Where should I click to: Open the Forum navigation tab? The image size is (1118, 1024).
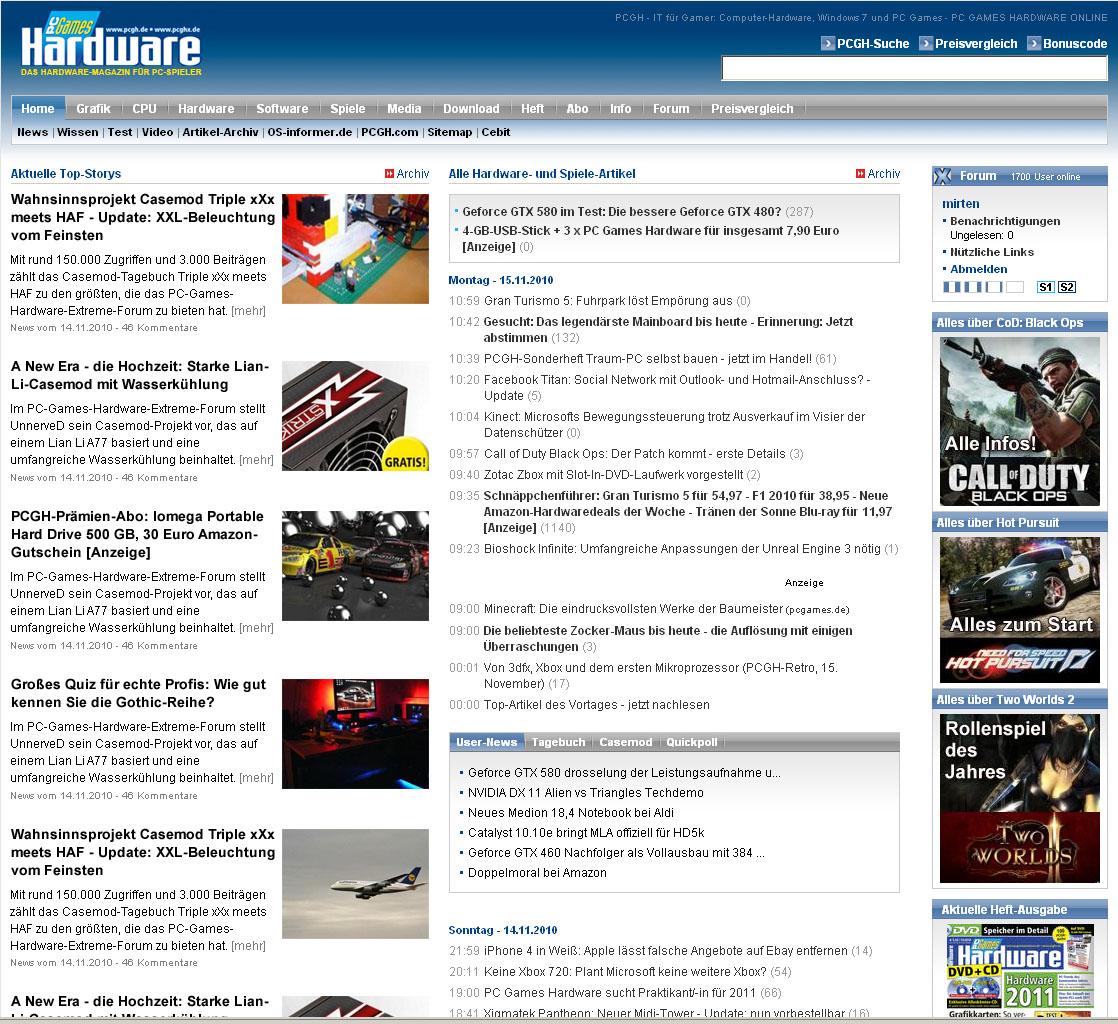coord(671,108)
